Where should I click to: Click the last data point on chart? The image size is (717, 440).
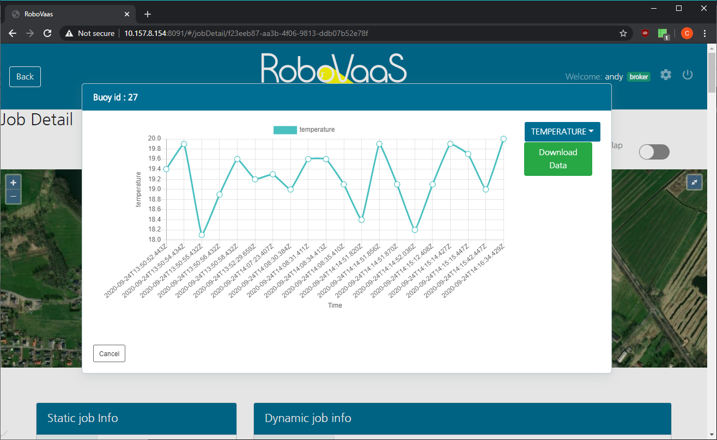coord(503,140)
